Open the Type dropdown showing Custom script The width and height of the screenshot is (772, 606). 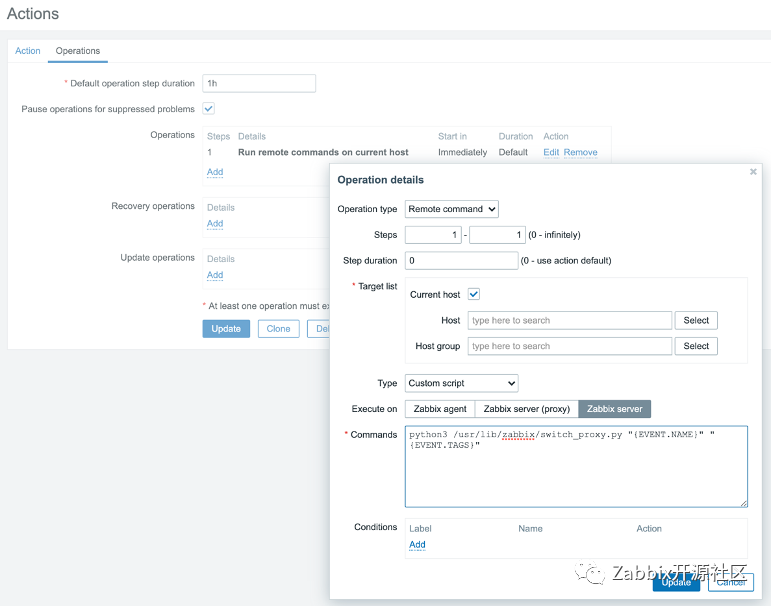[461, 383]
